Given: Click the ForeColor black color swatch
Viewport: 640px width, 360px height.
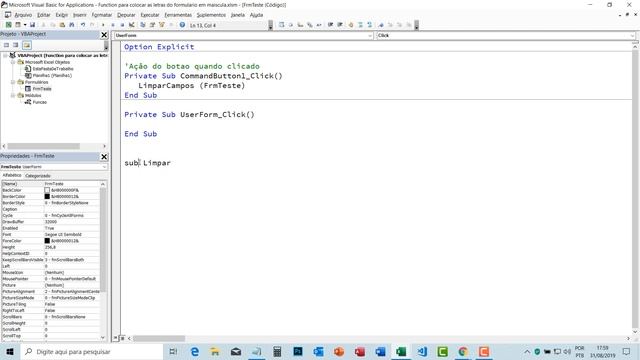Looking at the screenshot, I should 47,241.
